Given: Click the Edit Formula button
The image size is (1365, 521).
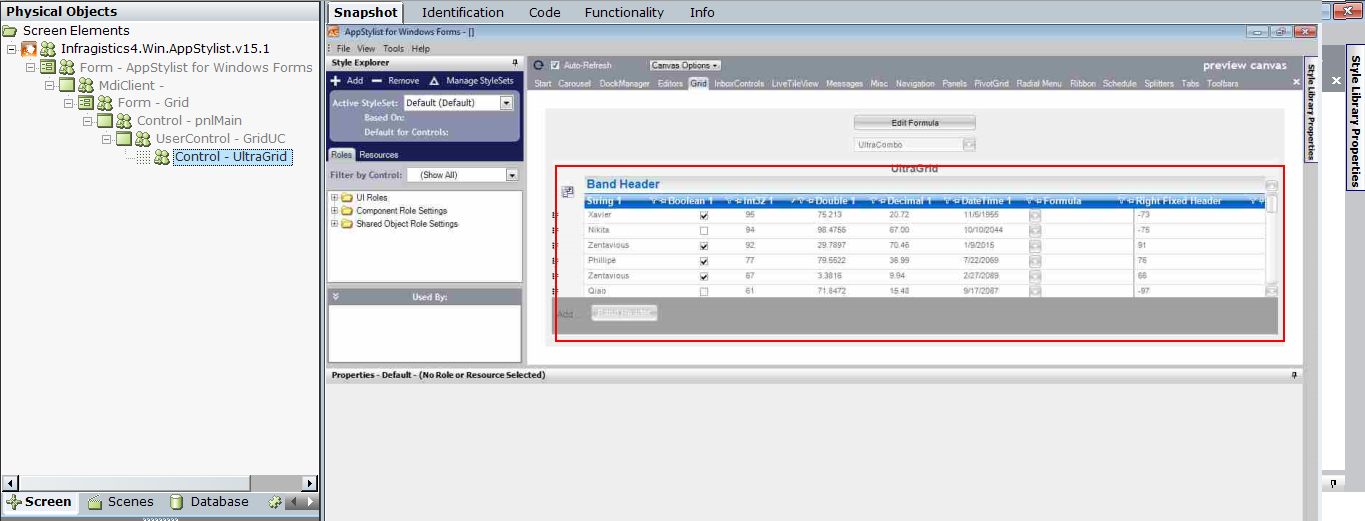Looking at the screenshot, I should 914,123.
